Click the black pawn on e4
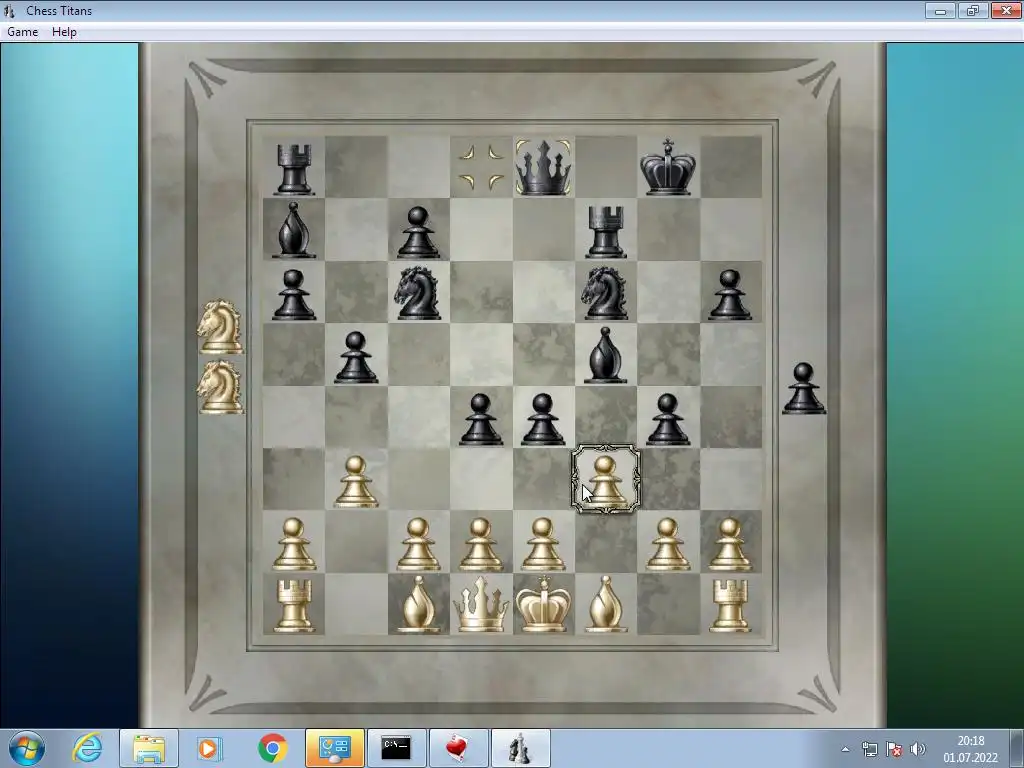 point(543,420)
